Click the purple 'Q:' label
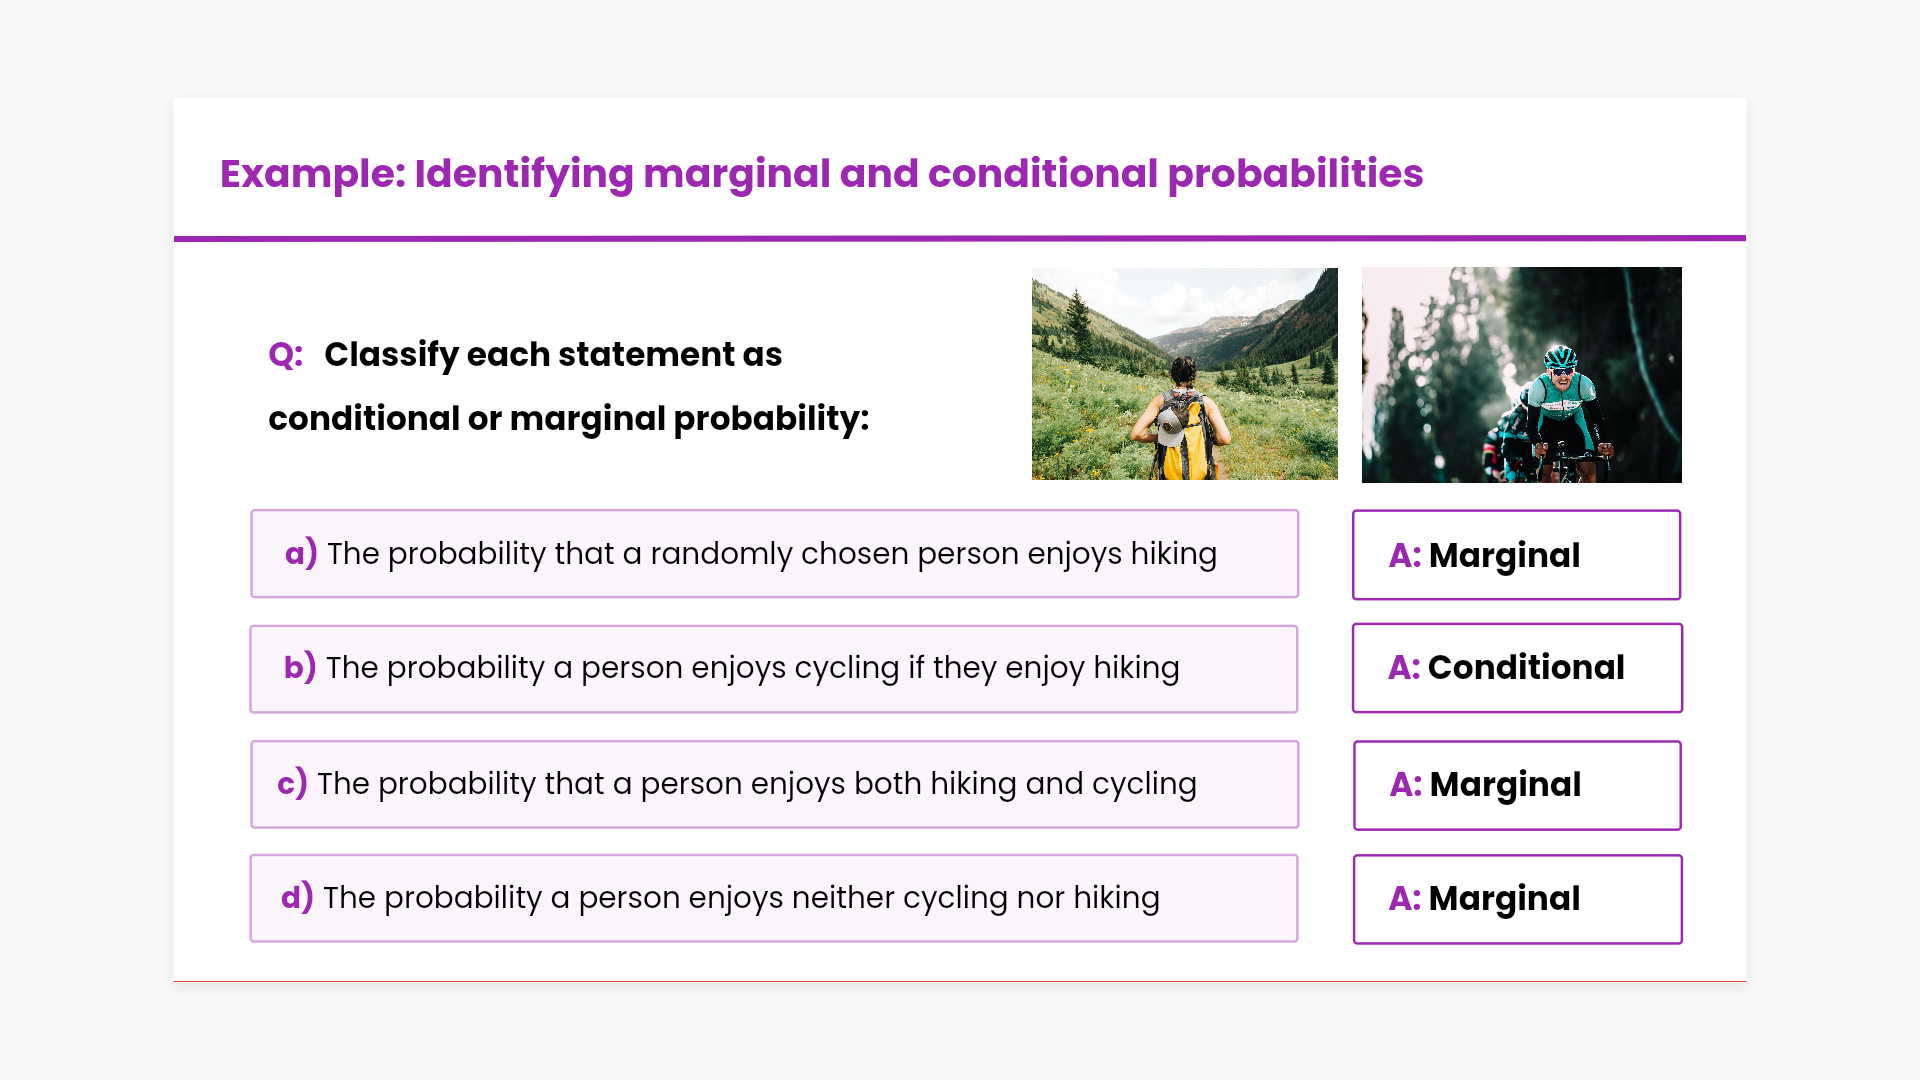The height and width of the screenshot is (1080, 1920). click(285, 355)
